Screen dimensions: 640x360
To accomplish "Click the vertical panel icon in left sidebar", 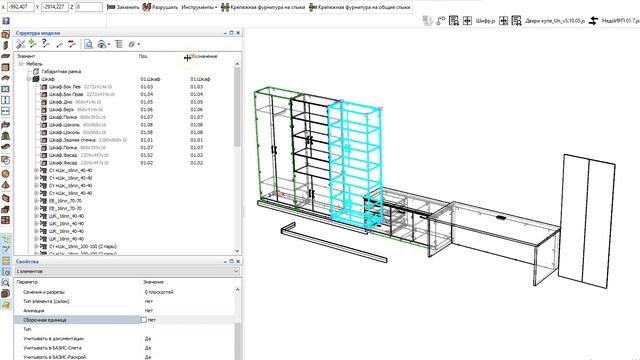I will click(x=6, y=45).
